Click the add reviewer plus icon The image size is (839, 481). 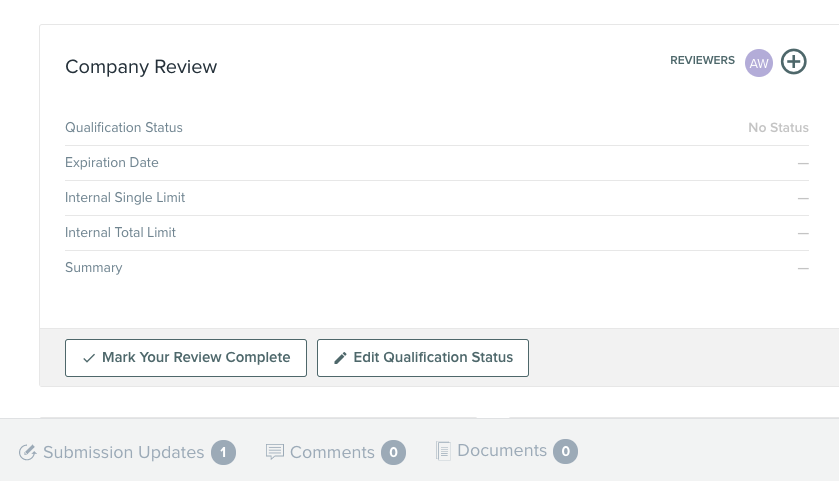pyautogui.click(x=793, y=62)
